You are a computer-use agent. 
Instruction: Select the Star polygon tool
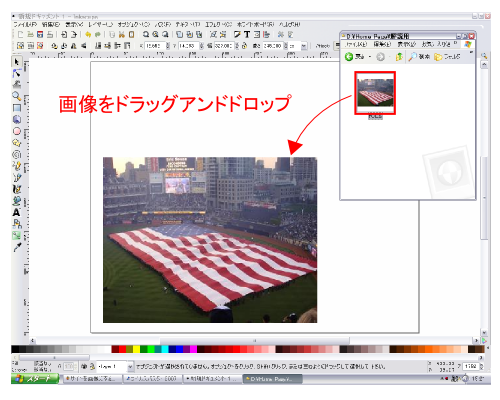pos(17,143)
